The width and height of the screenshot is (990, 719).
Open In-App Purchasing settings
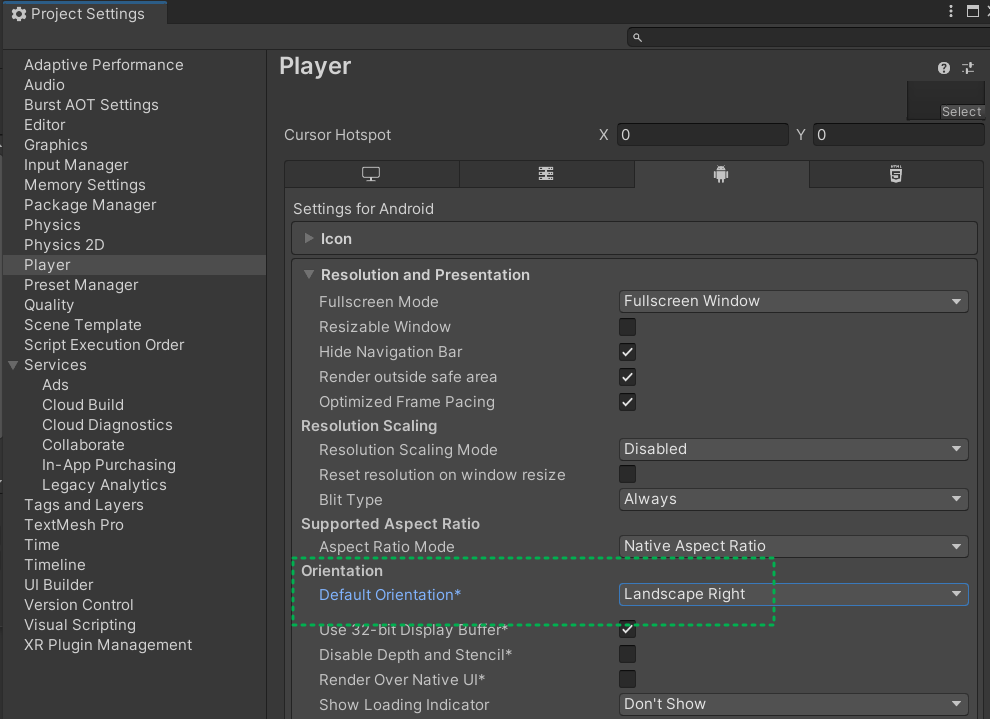click(109, 465)
